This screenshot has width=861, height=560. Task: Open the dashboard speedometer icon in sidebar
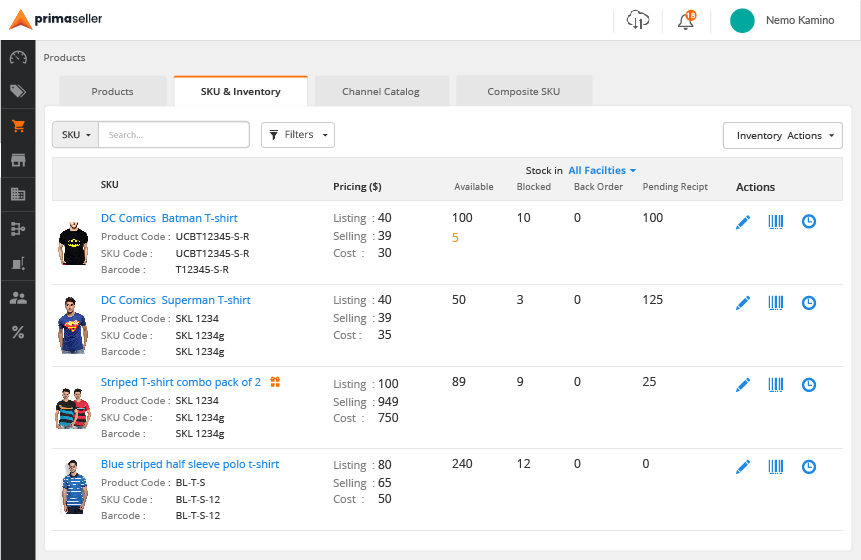pos(18,57)
